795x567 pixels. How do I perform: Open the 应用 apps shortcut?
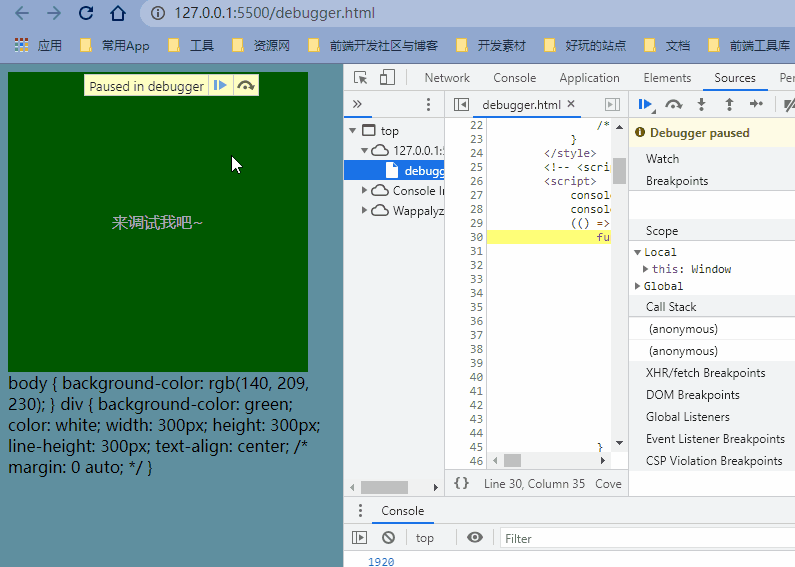pos(38,46)
